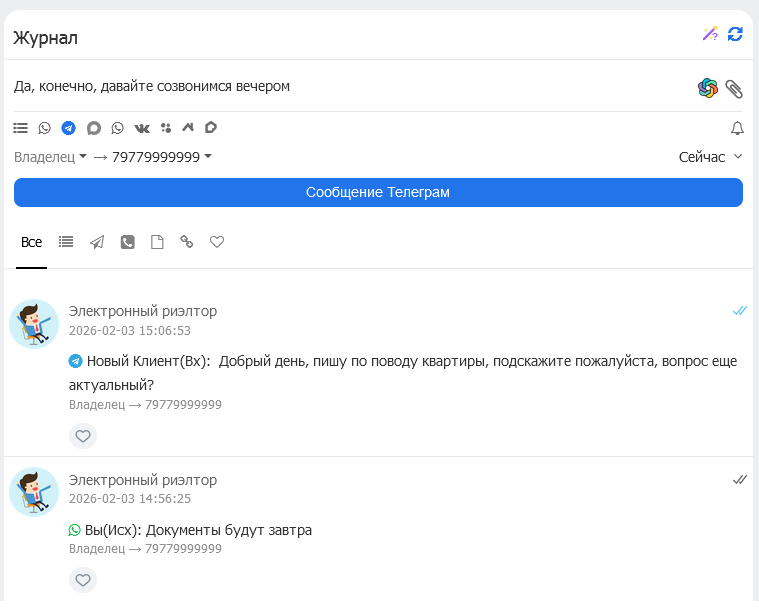The width and height of the screenshot is (759, 608).
Task: Refresh the journal with the sync icon
Action: click(x=735, y=34)
